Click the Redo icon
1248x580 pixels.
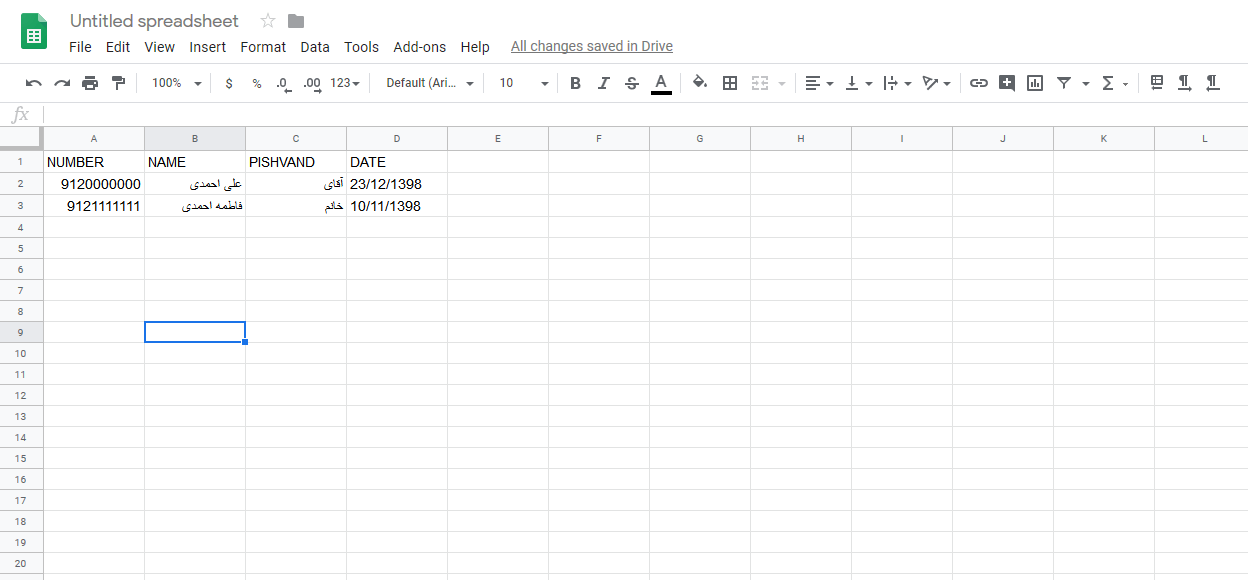[62, 83]
